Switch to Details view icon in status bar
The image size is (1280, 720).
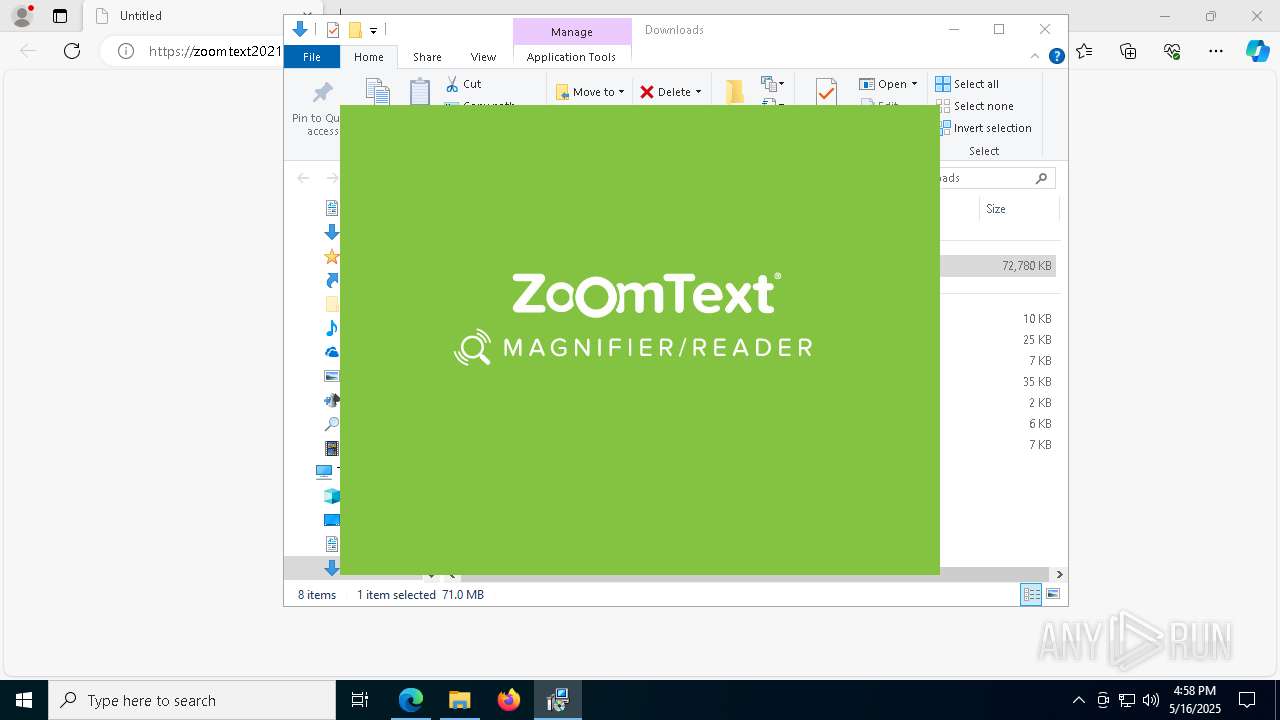[x=1031, y=595]
